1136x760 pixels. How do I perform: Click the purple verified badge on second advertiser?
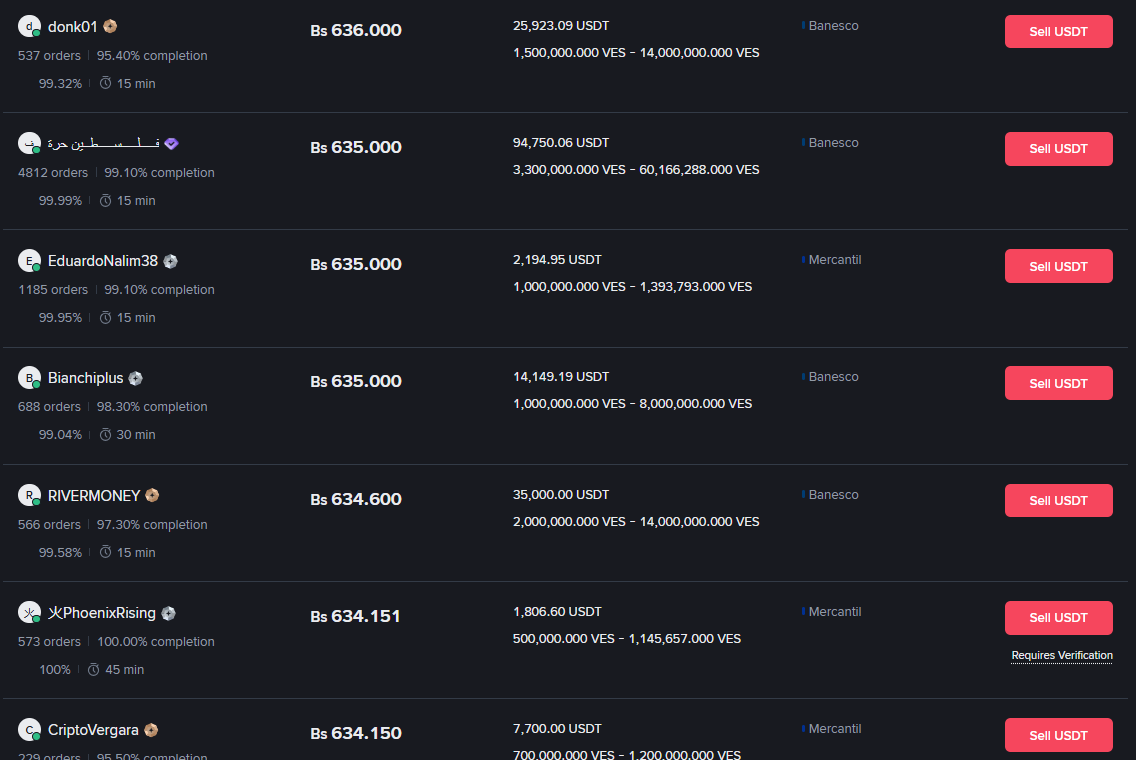pyautogui.click(x=172, y=144)
